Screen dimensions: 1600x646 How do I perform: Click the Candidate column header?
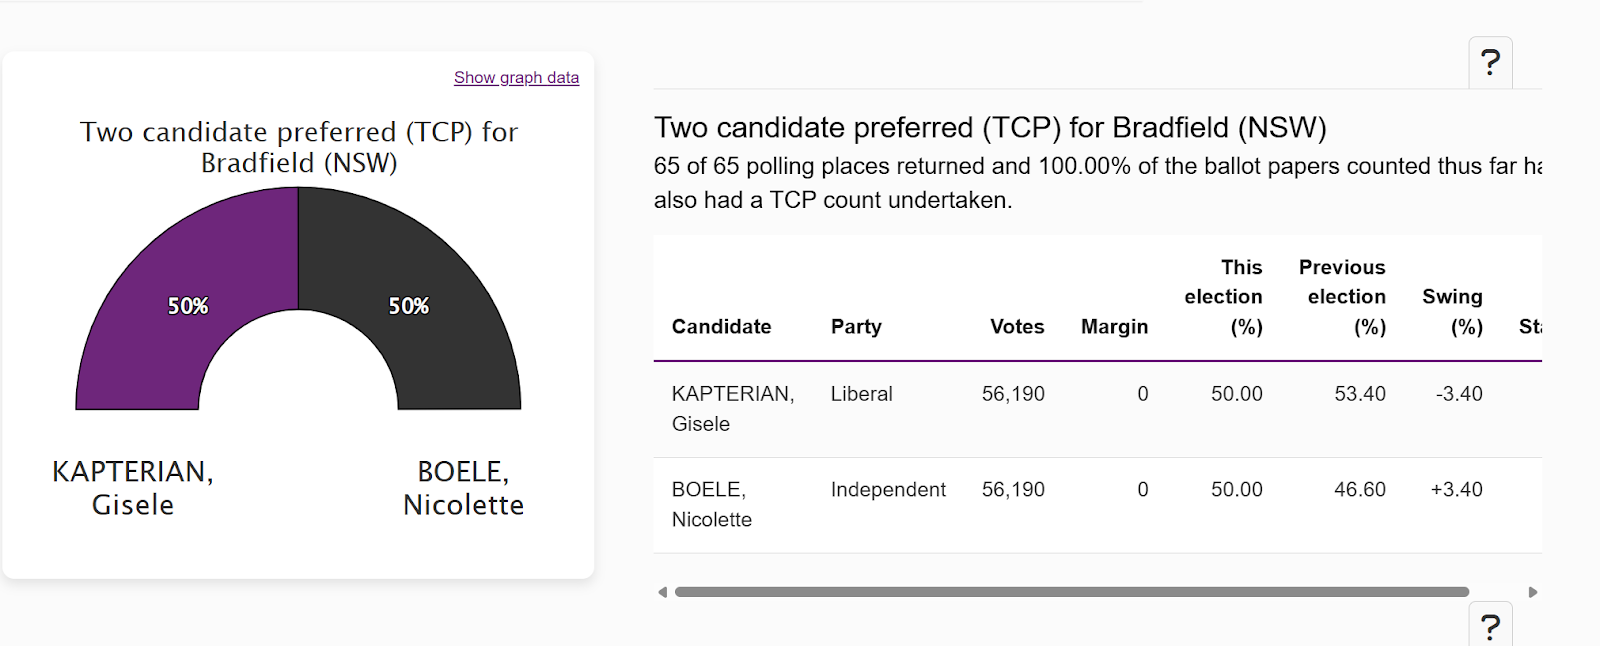coord(721,327)
